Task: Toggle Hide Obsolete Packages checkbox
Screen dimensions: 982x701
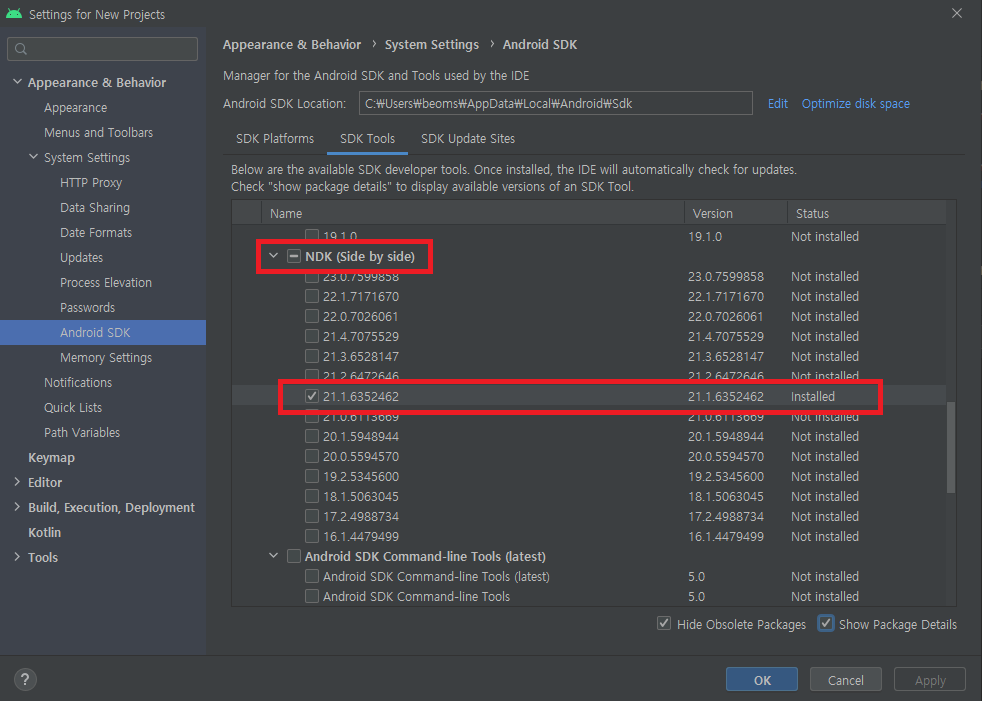Action: point(664,624)
